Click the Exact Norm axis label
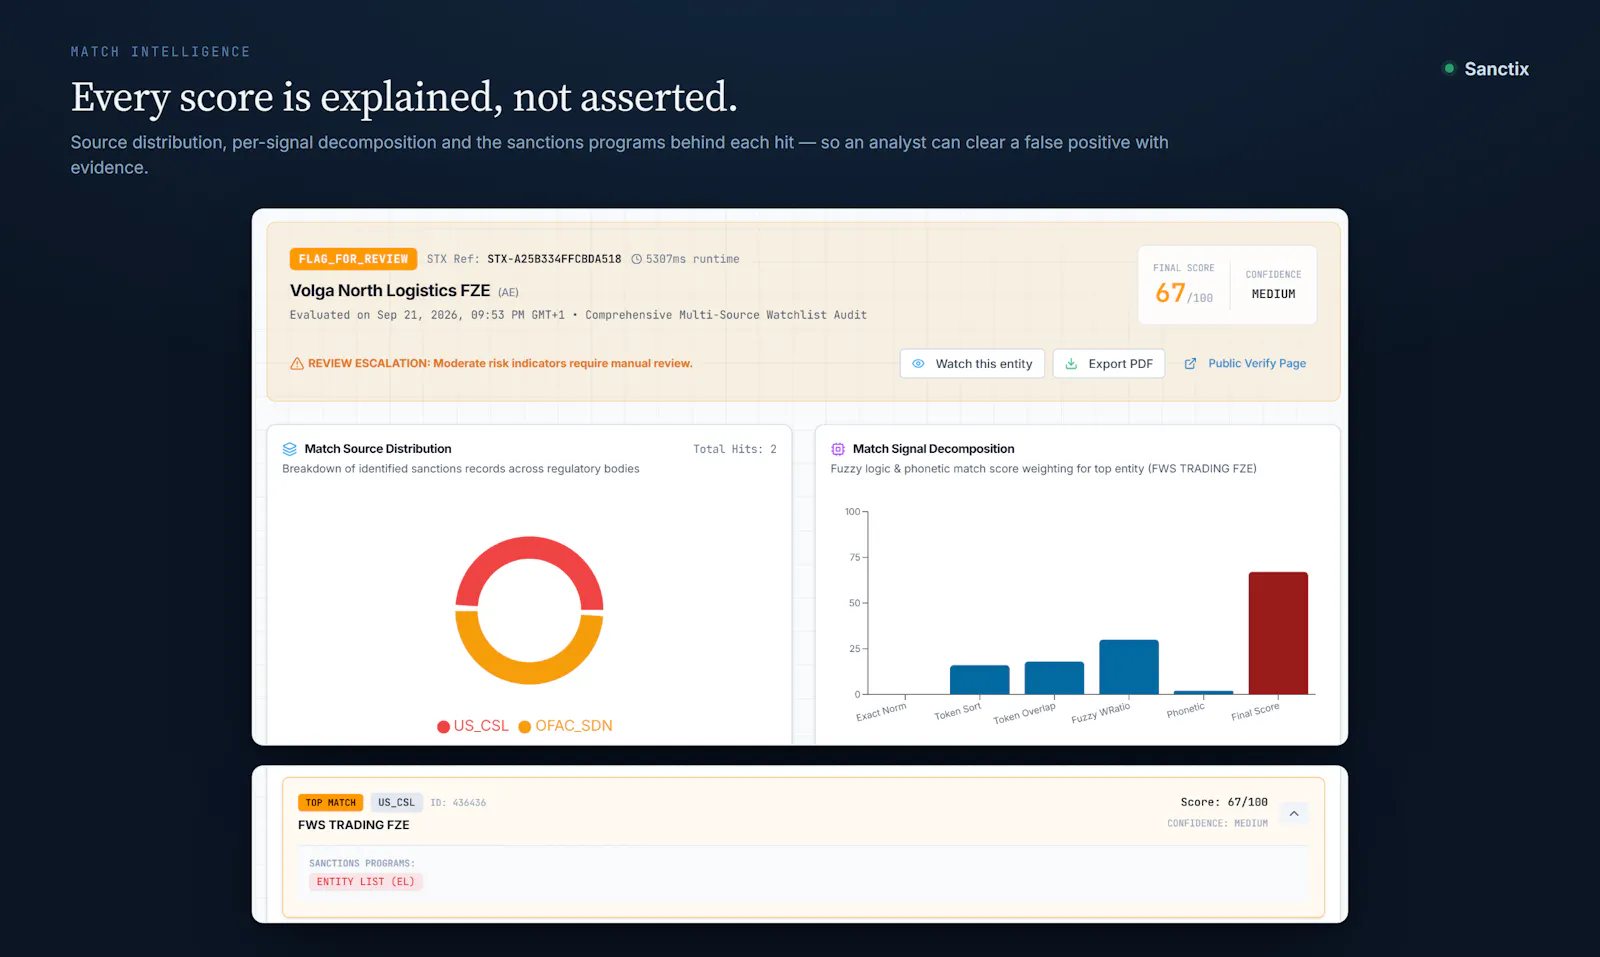 [881, 712]
